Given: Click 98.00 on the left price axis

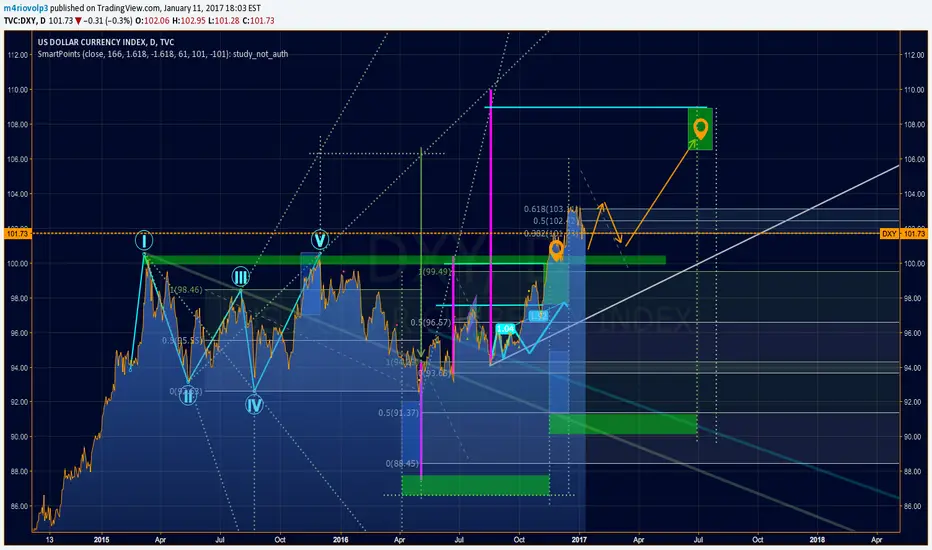Looking at the screenshot, I should 17,298.
